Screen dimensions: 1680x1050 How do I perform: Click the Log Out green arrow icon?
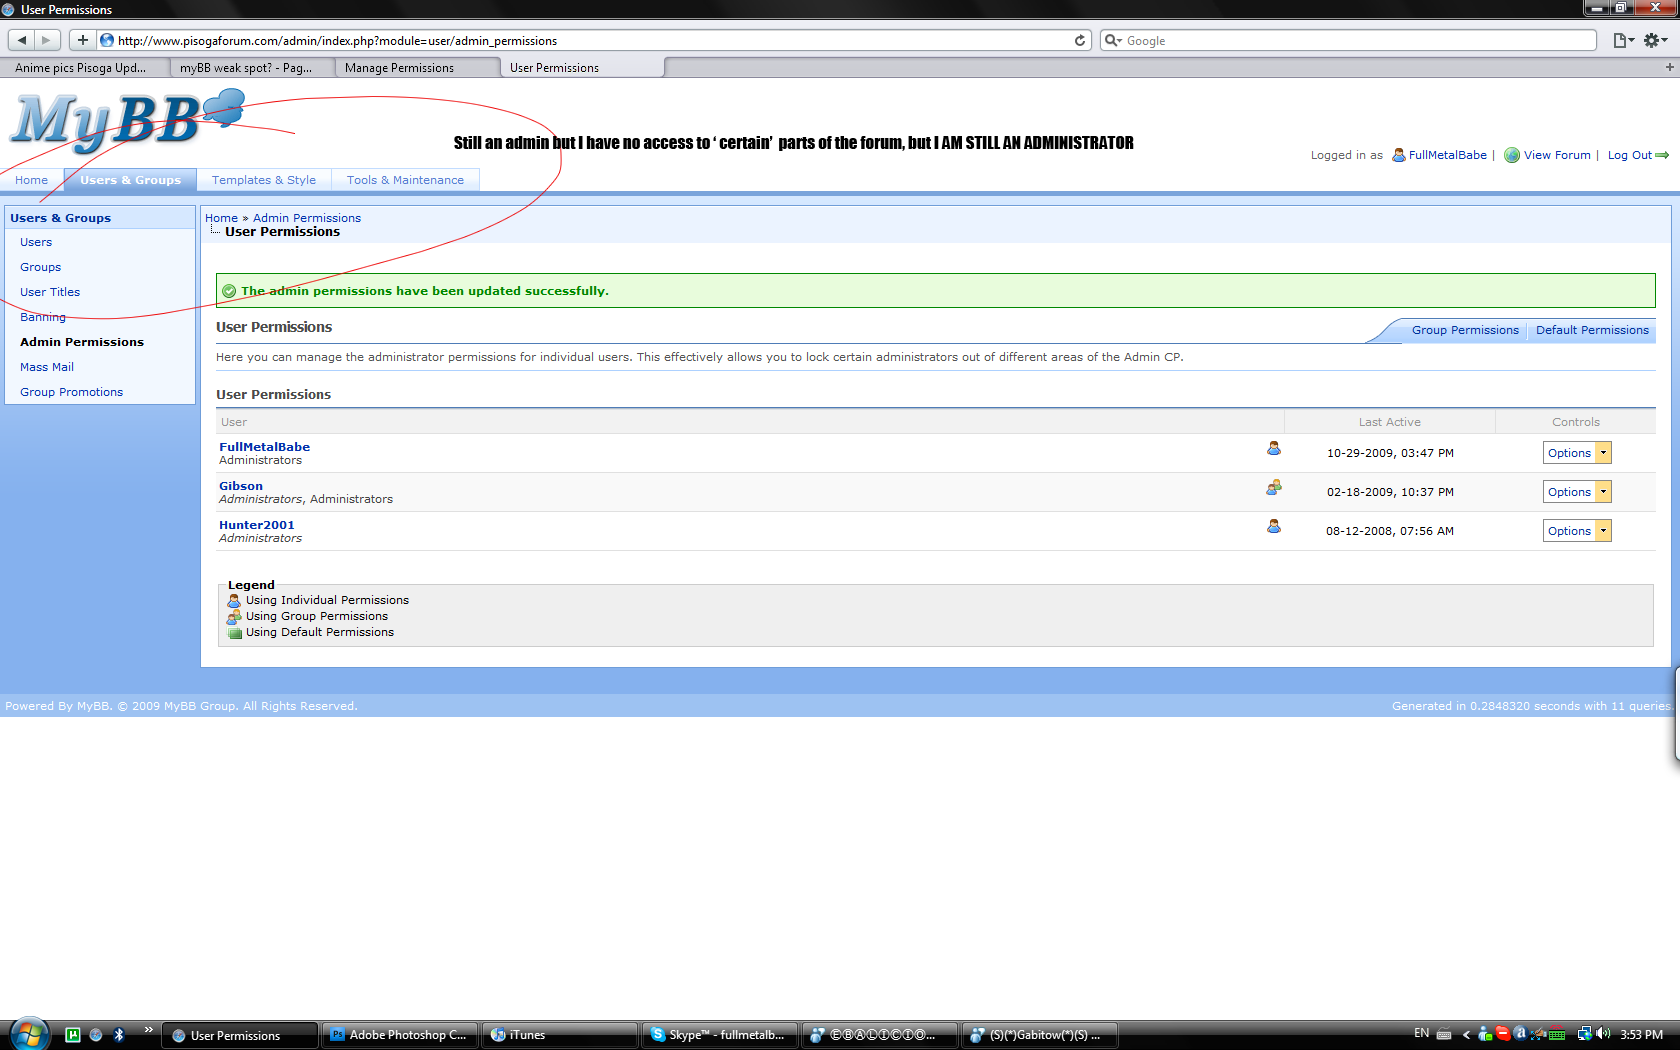coord(1662,155)
